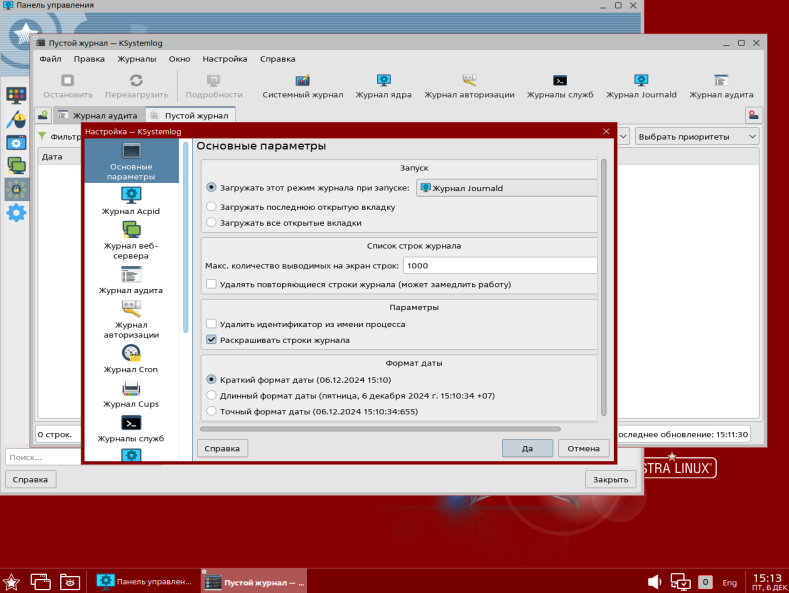The width and height of the screenshot is (789, 593).
Task: Click the Остановить toolbar icon
Action: pos(68,86)
